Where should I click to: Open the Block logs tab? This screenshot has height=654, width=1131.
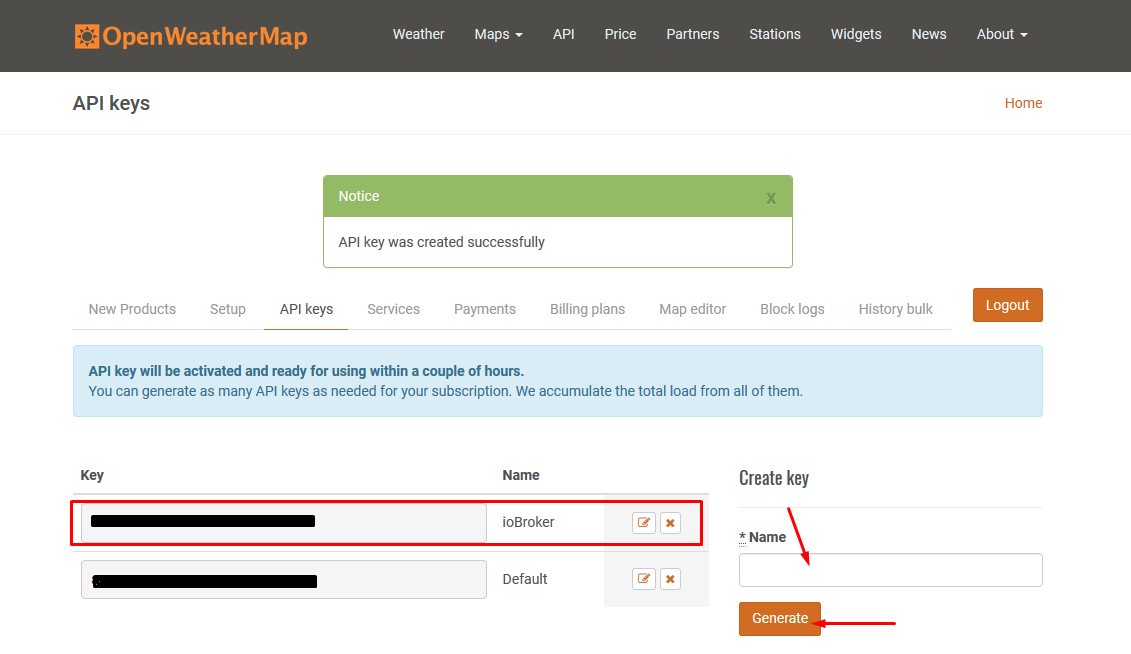[x=792, y=309]
